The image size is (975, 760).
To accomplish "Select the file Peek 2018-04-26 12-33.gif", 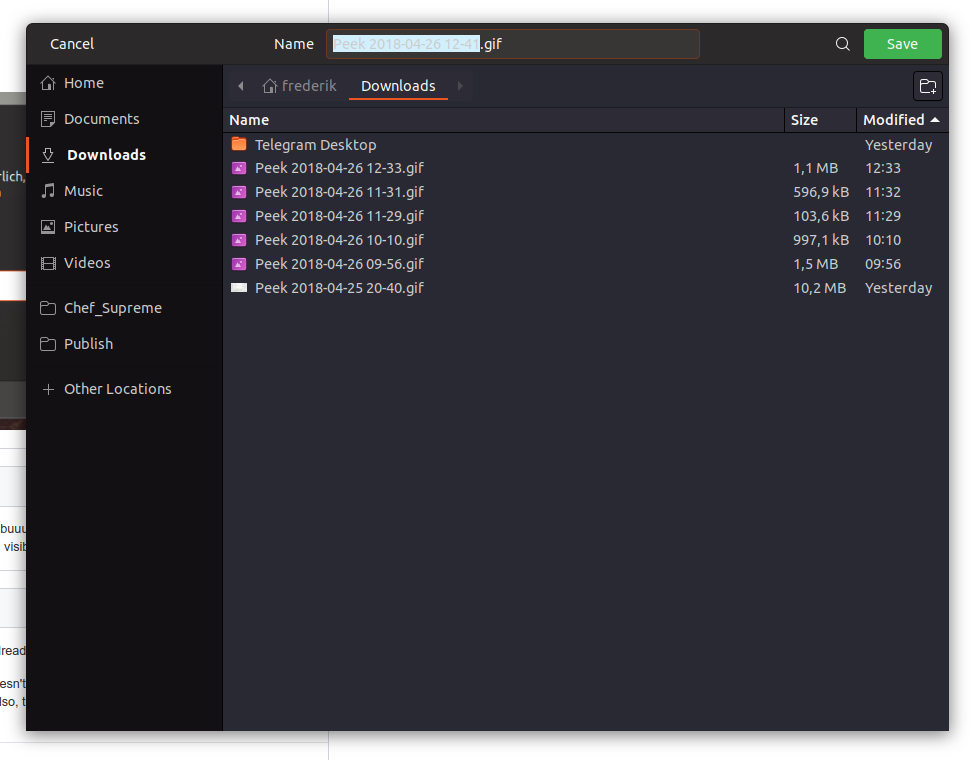I will point(585,168).
